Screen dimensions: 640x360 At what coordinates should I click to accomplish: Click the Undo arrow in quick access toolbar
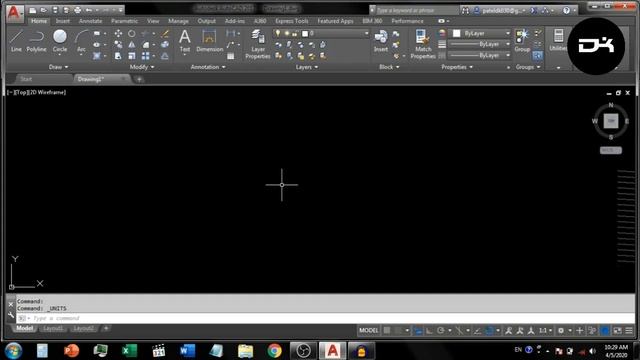tap(89, 10)
